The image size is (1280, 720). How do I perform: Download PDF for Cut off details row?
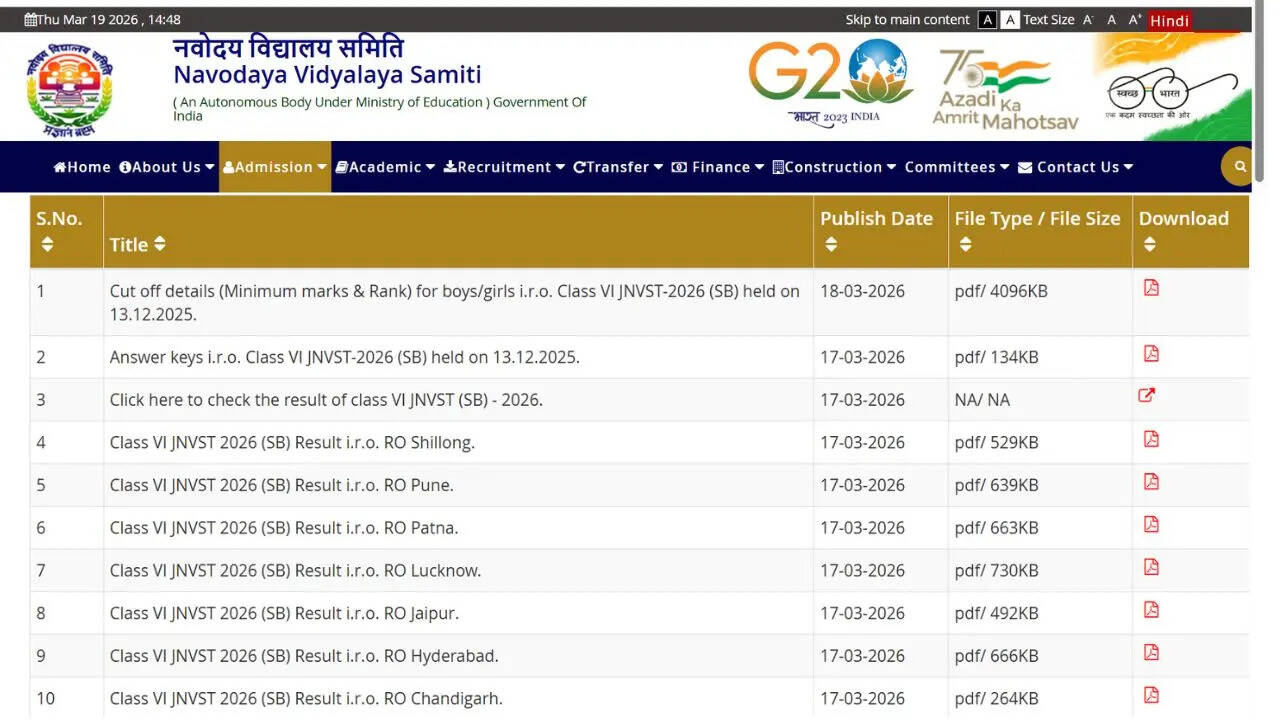click(1151, 288)
